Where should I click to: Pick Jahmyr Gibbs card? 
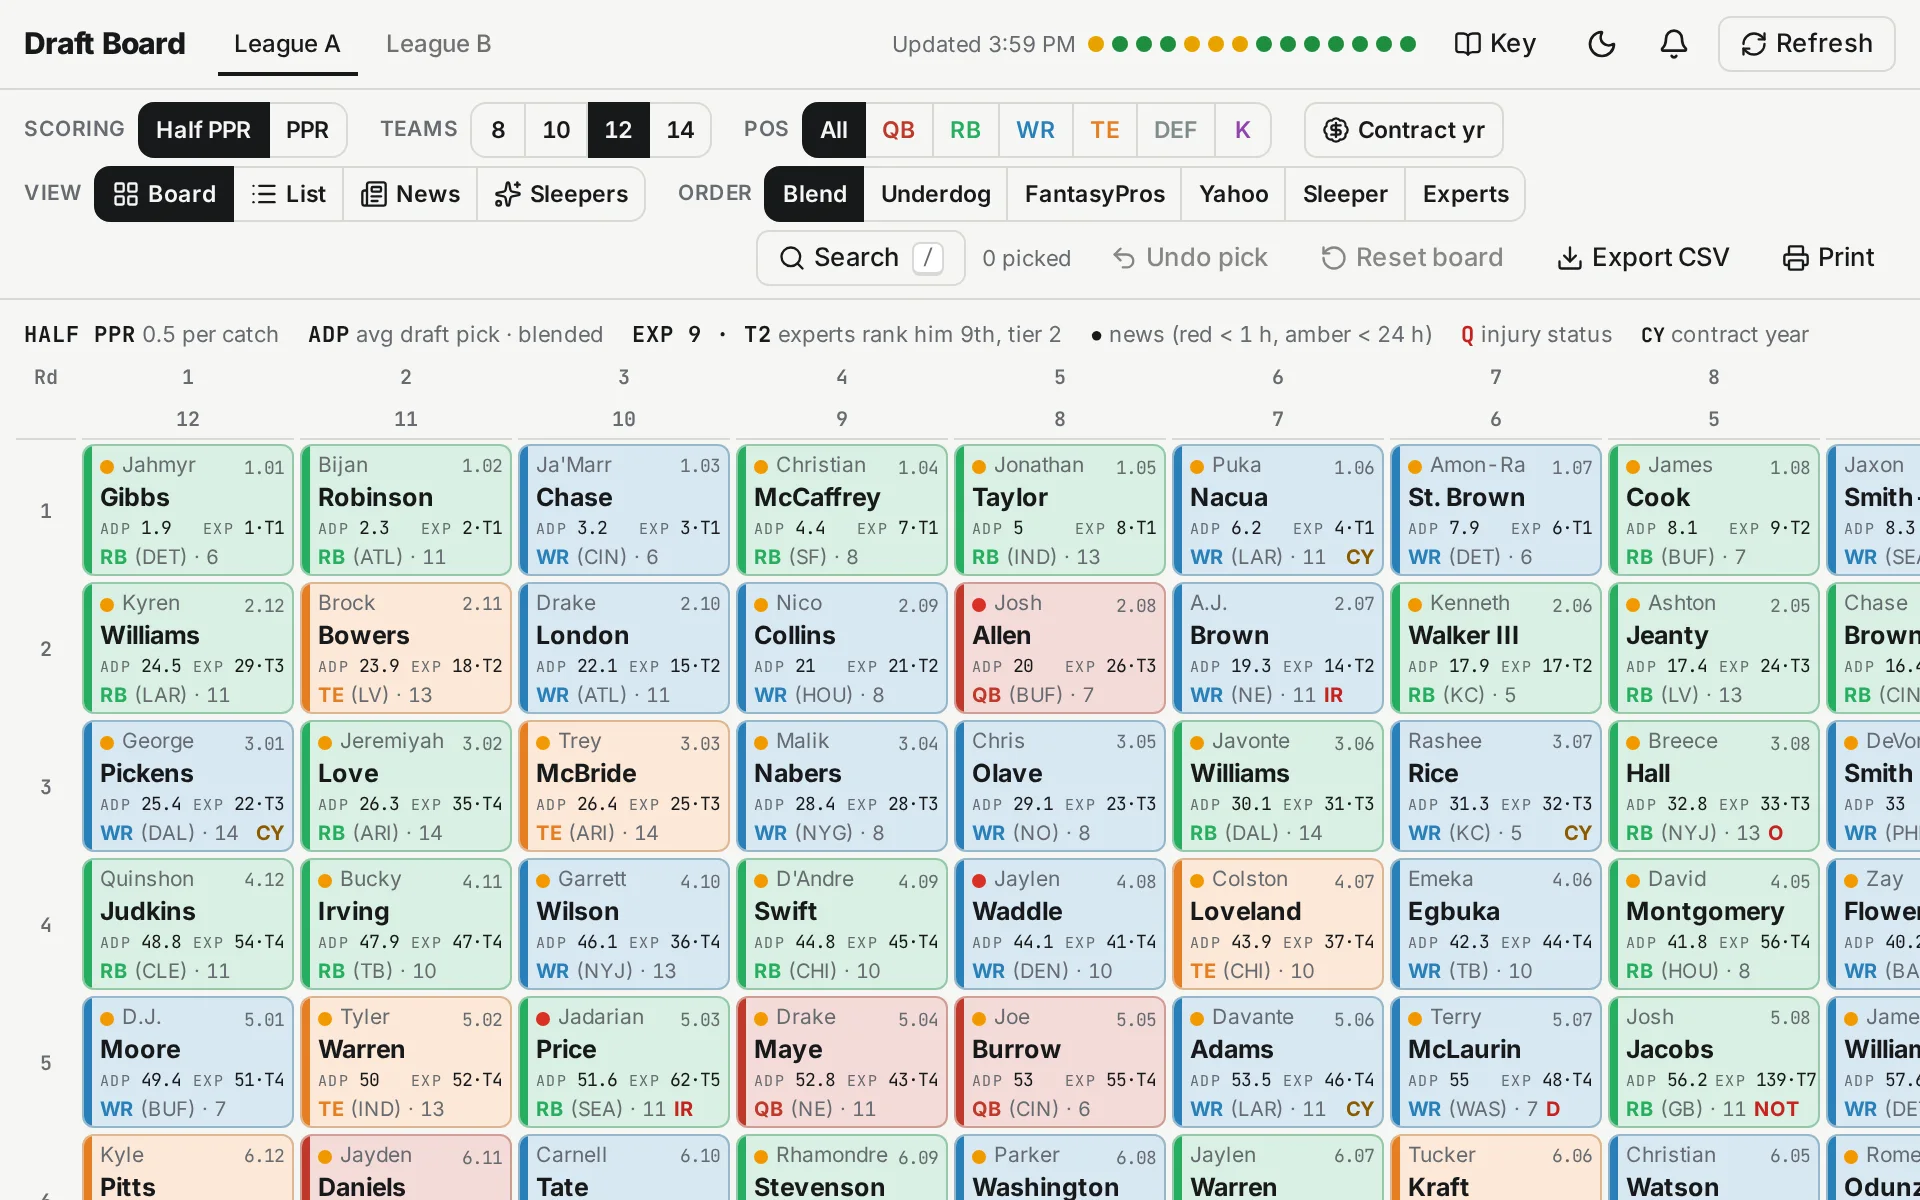188,510
